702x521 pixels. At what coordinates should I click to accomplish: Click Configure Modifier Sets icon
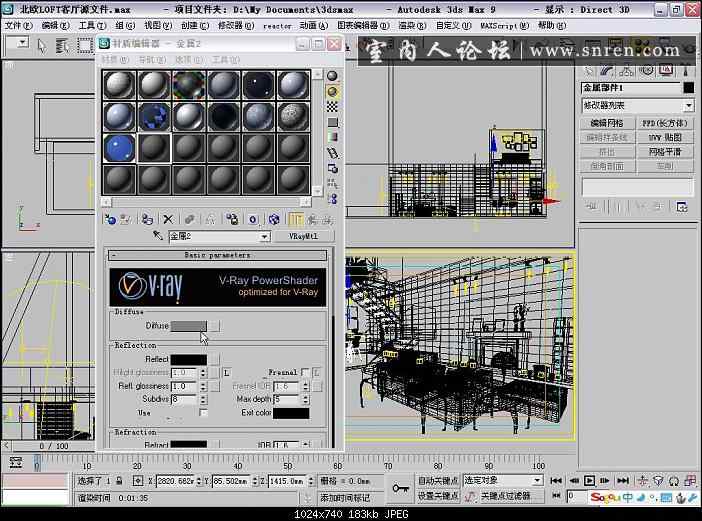(x=681, y=207)
